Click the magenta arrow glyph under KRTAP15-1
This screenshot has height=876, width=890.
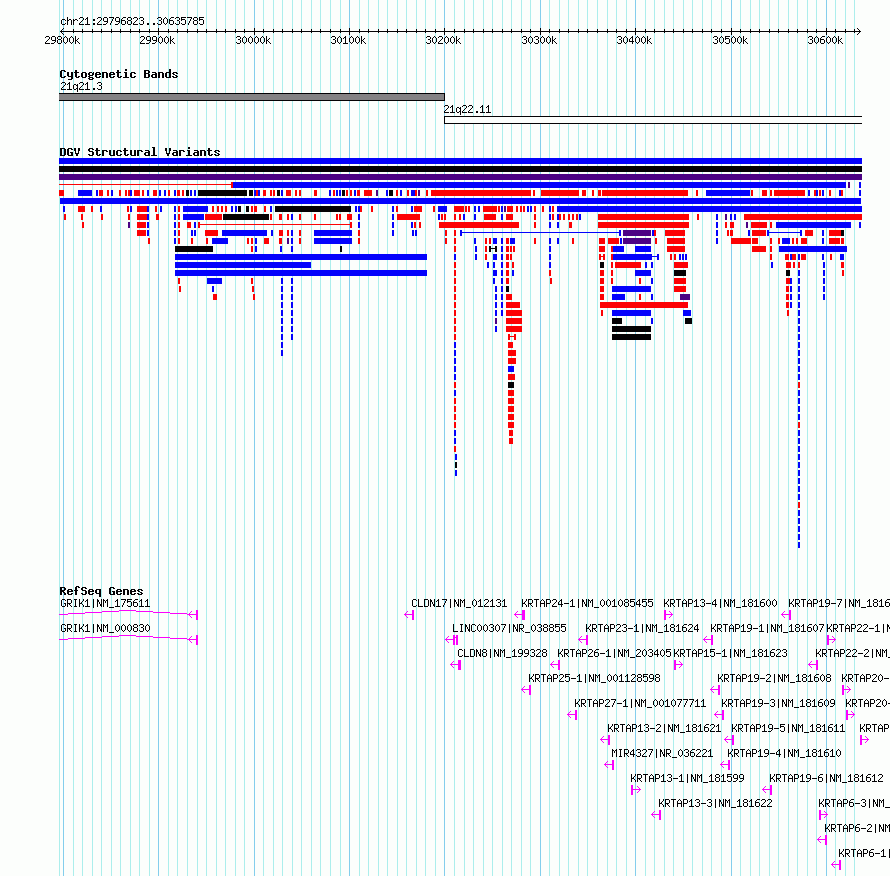pyautogui.click(x=678, y=665)
